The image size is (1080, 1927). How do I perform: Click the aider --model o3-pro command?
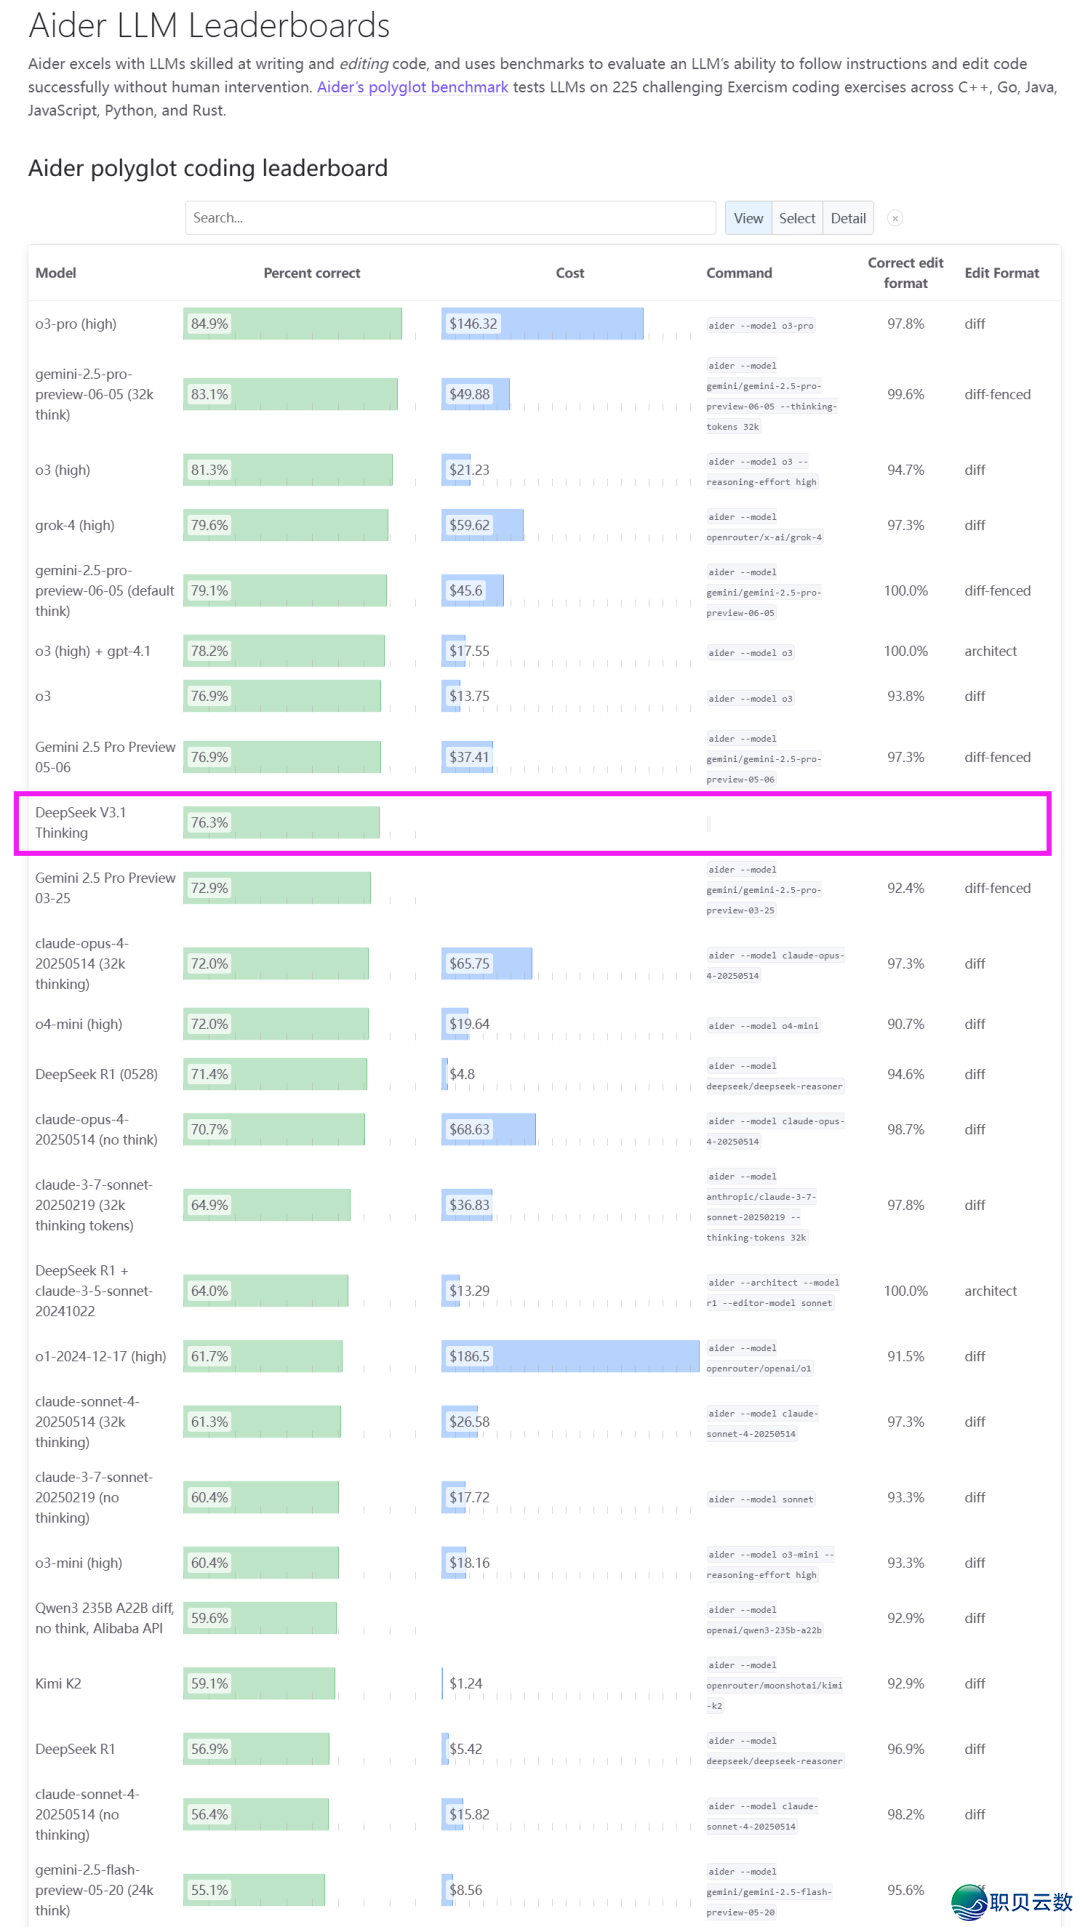point(761,326)
